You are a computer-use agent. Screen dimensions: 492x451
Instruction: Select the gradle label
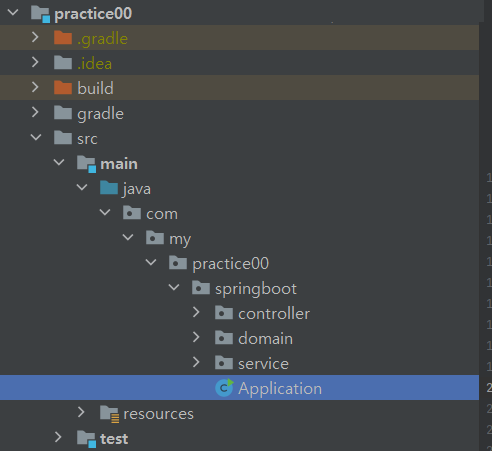[100, 114]
